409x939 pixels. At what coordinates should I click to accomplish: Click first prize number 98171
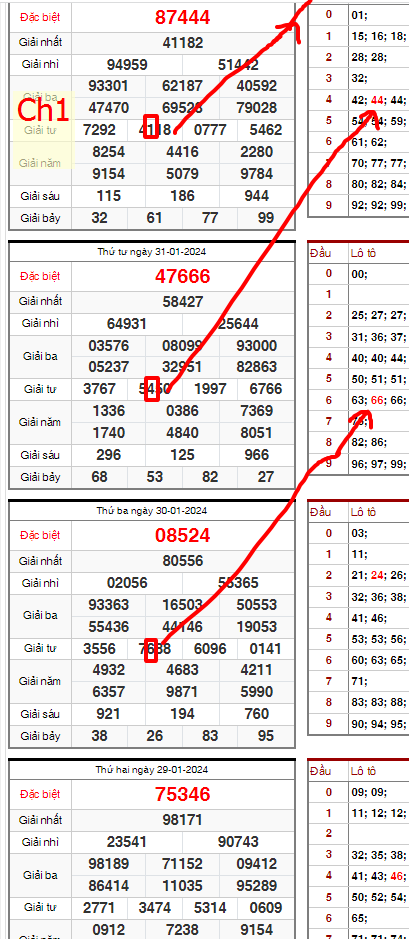tap(183, 820)
